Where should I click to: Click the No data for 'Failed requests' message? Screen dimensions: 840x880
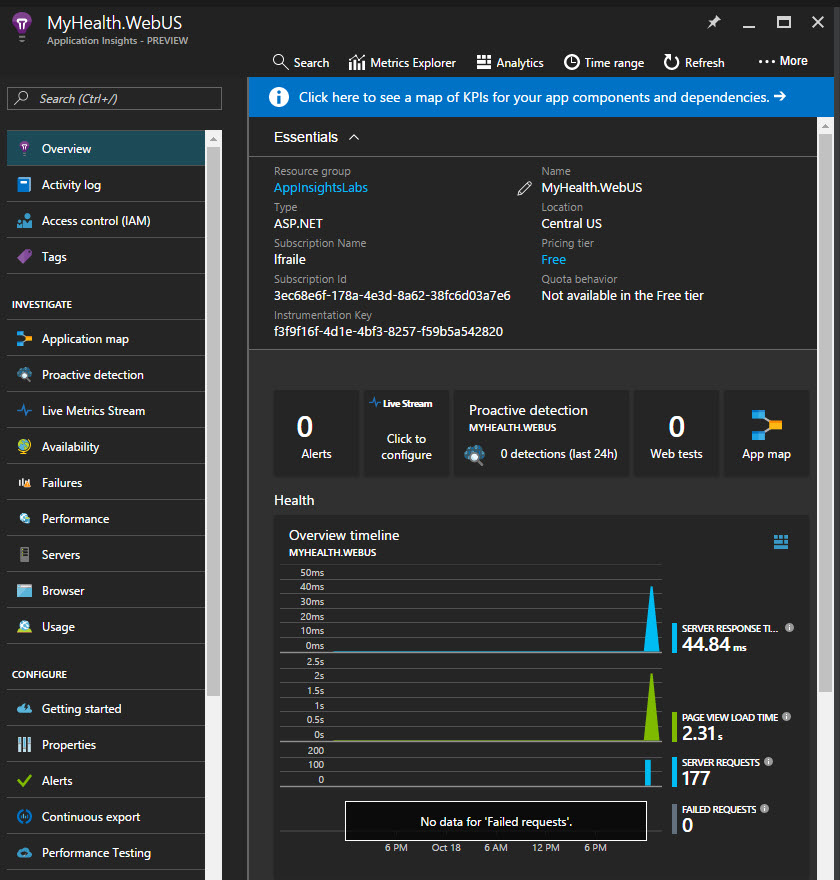coord(496,822)
